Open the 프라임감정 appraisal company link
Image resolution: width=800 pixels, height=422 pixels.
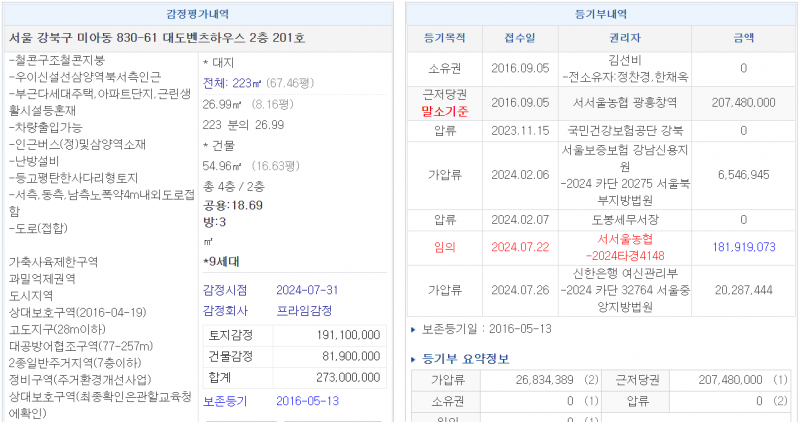coord(303,310)
